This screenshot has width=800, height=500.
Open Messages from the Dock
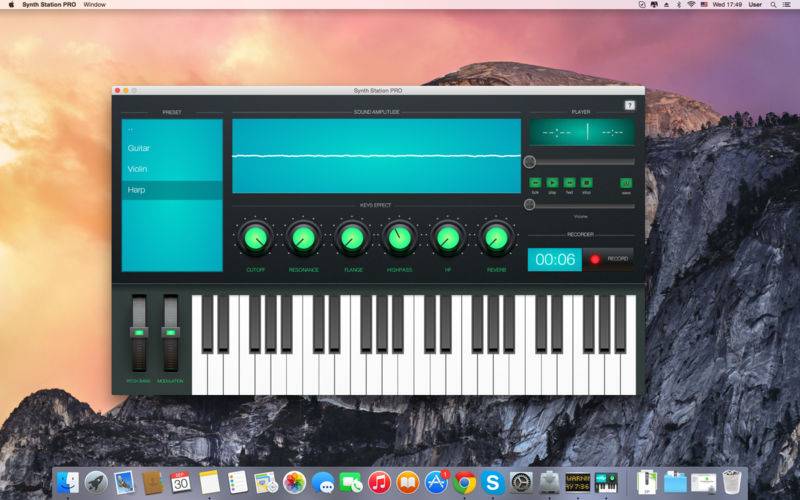(322, 482)
